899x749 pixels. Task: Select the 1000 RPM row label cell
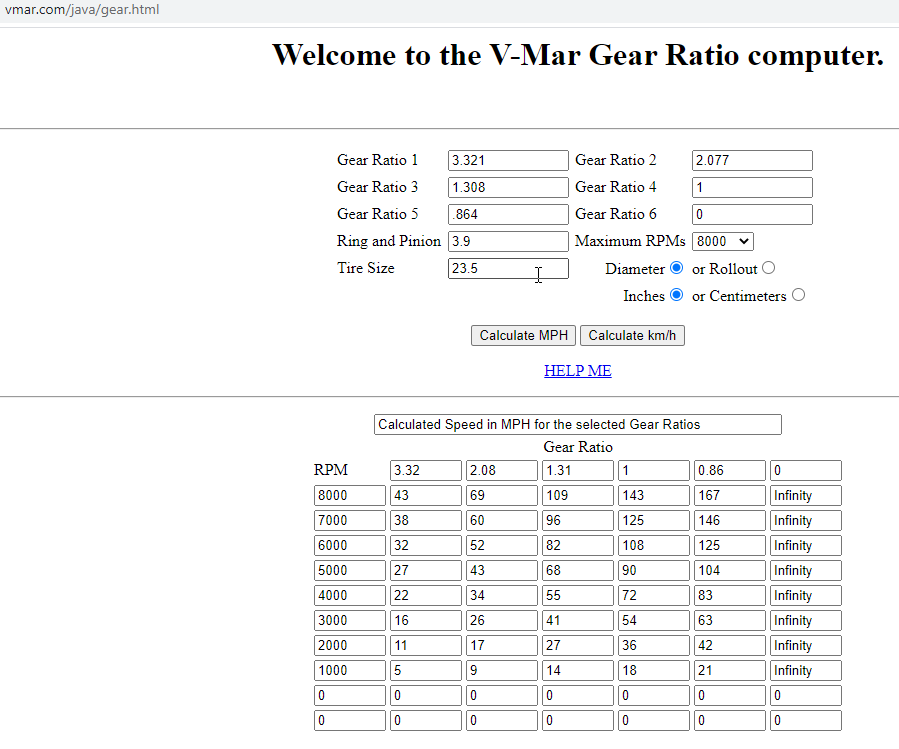click(350, 670)
